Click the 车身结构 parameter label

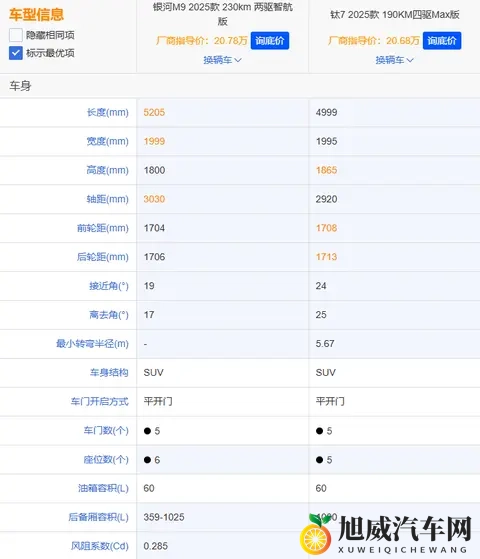(109, 373)
